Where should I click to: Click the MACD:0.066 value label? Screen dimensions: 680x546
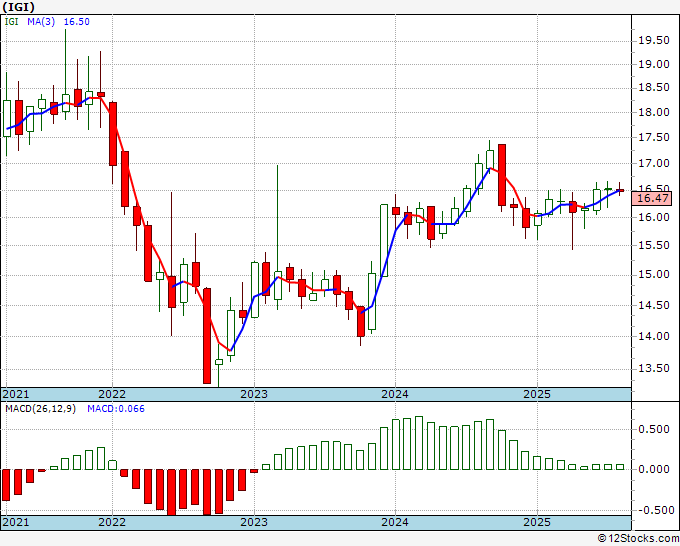116,409
